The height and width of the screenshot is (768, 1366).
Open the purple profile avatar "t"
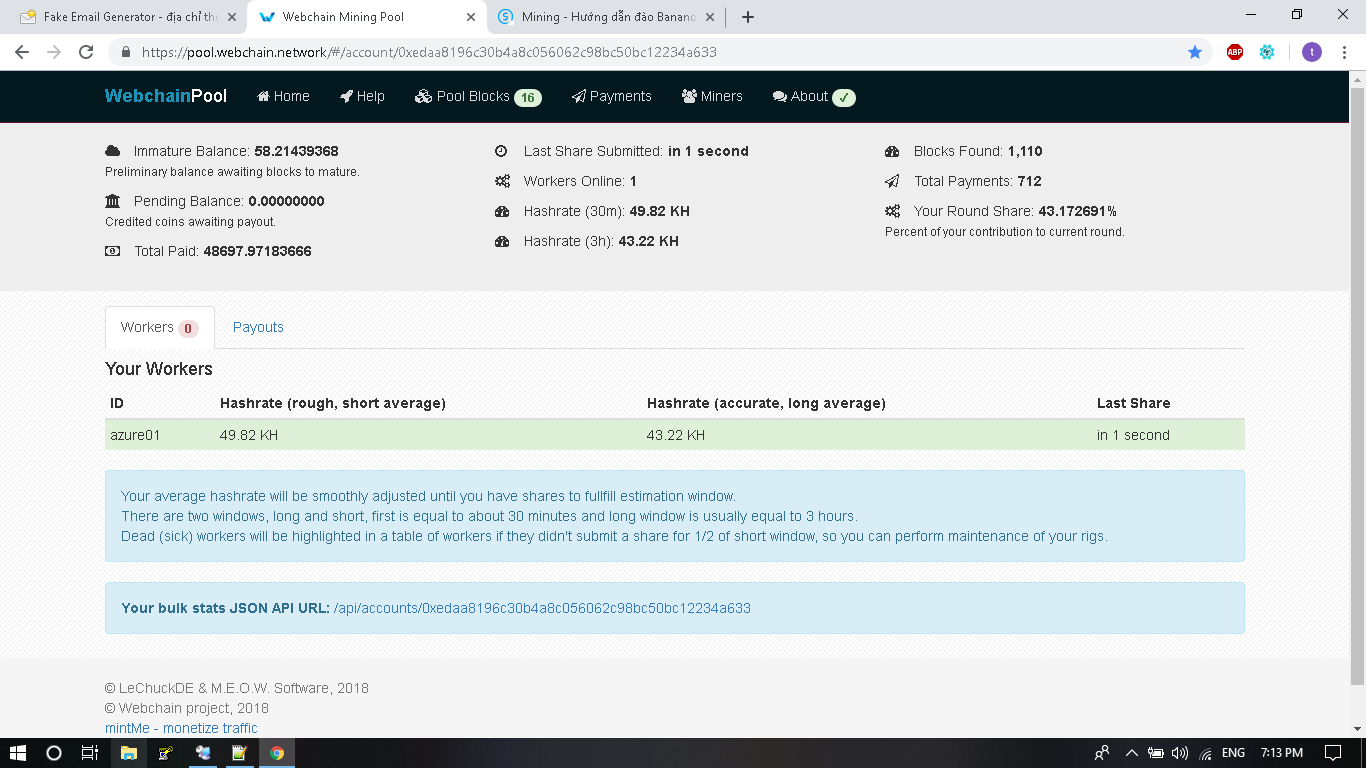pyautogui.click(x=1312, y=52)
